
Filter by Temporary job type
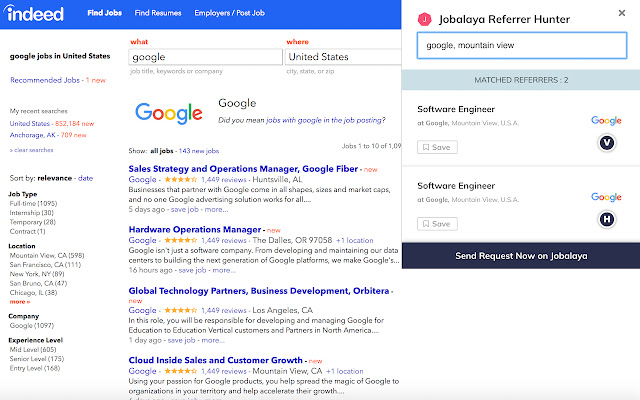click(x=33, y=222)
